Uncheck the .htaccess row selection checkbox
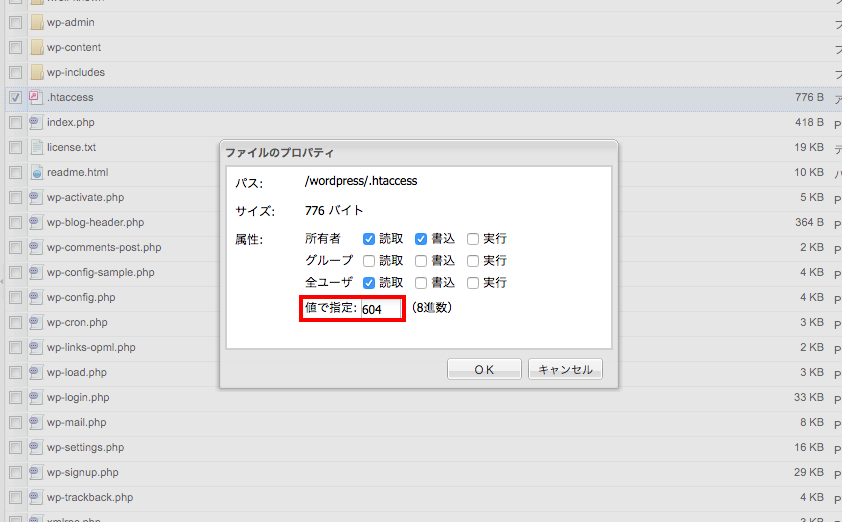The height and width of the screenshot is (522, 842). pos(15,97)
